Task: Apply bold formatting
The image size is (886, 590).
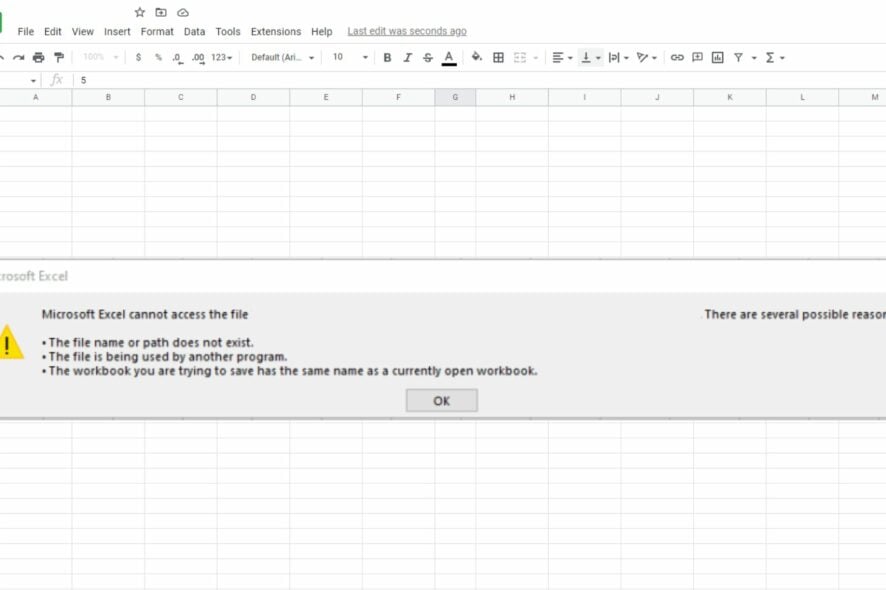Action: click(x=387, y=57)
